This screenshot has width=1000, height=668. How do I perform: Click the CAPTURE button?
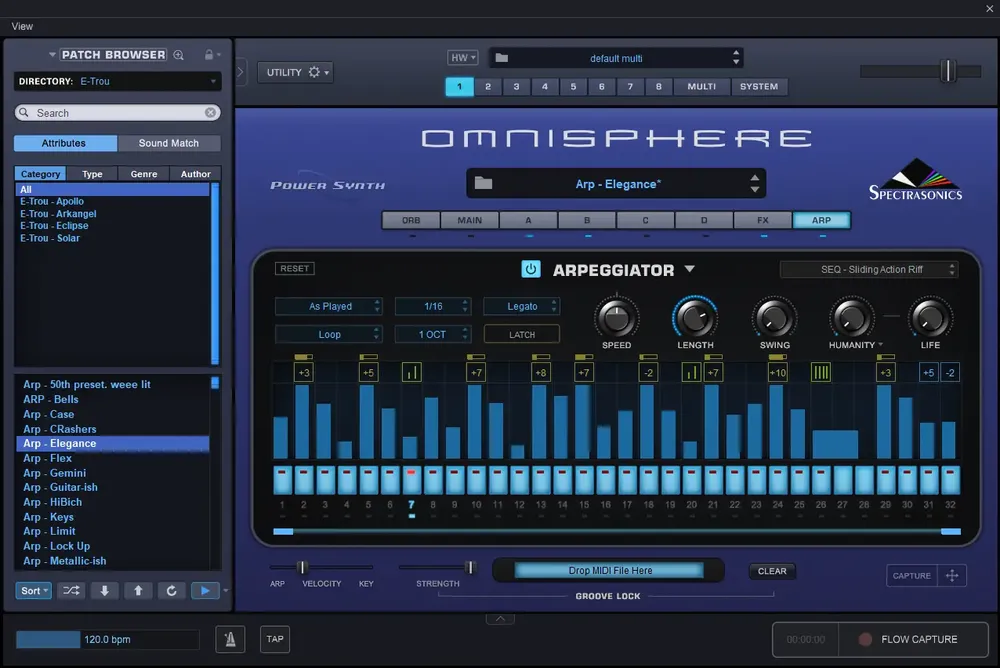[911, 575]
